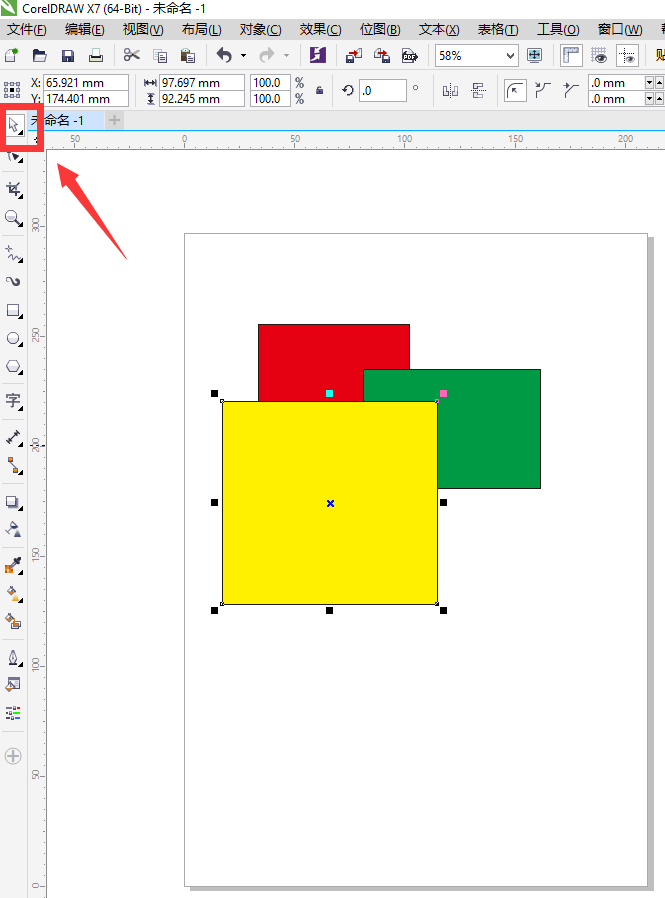The height and width of the screenshot is (898, 665).
Task: Add a document tab with plus button
Action: click(x=115, y=120)
